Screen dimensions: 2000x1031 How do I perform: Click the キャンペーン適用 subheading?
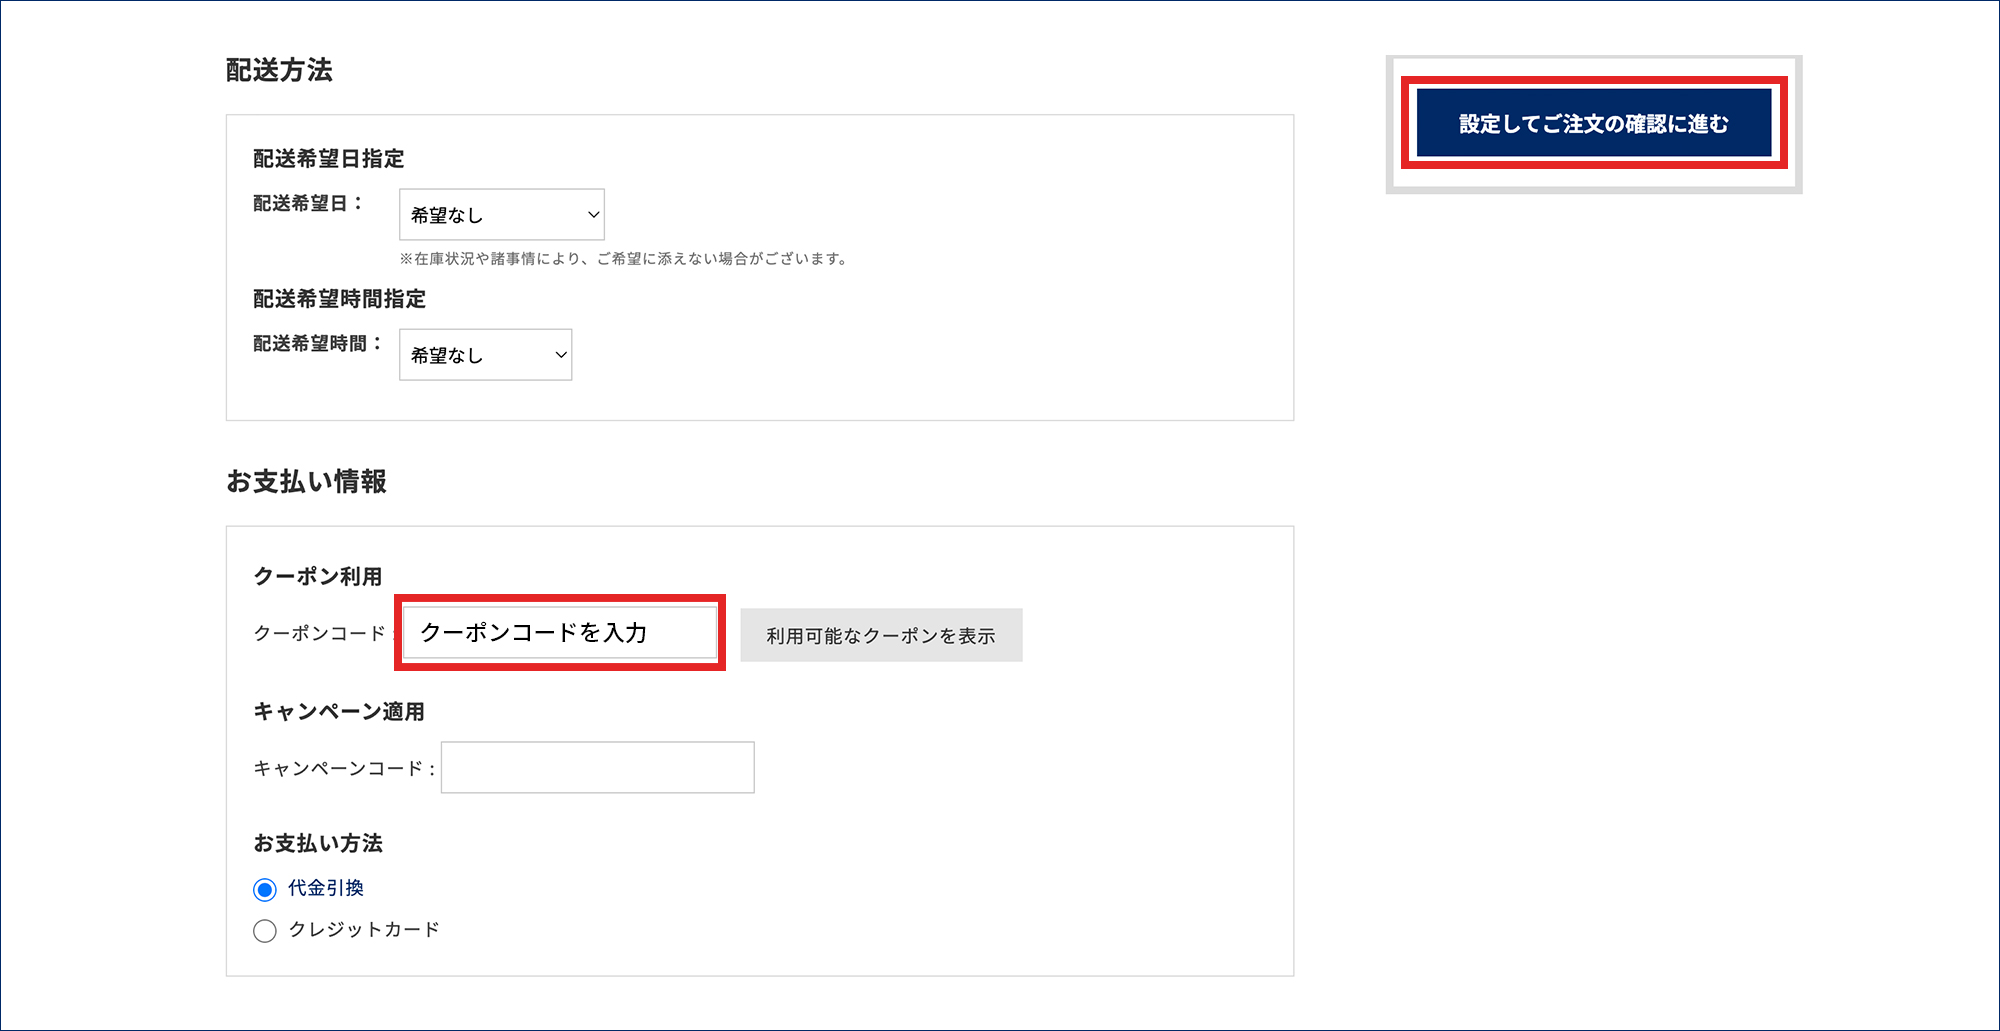click(339, 711)
